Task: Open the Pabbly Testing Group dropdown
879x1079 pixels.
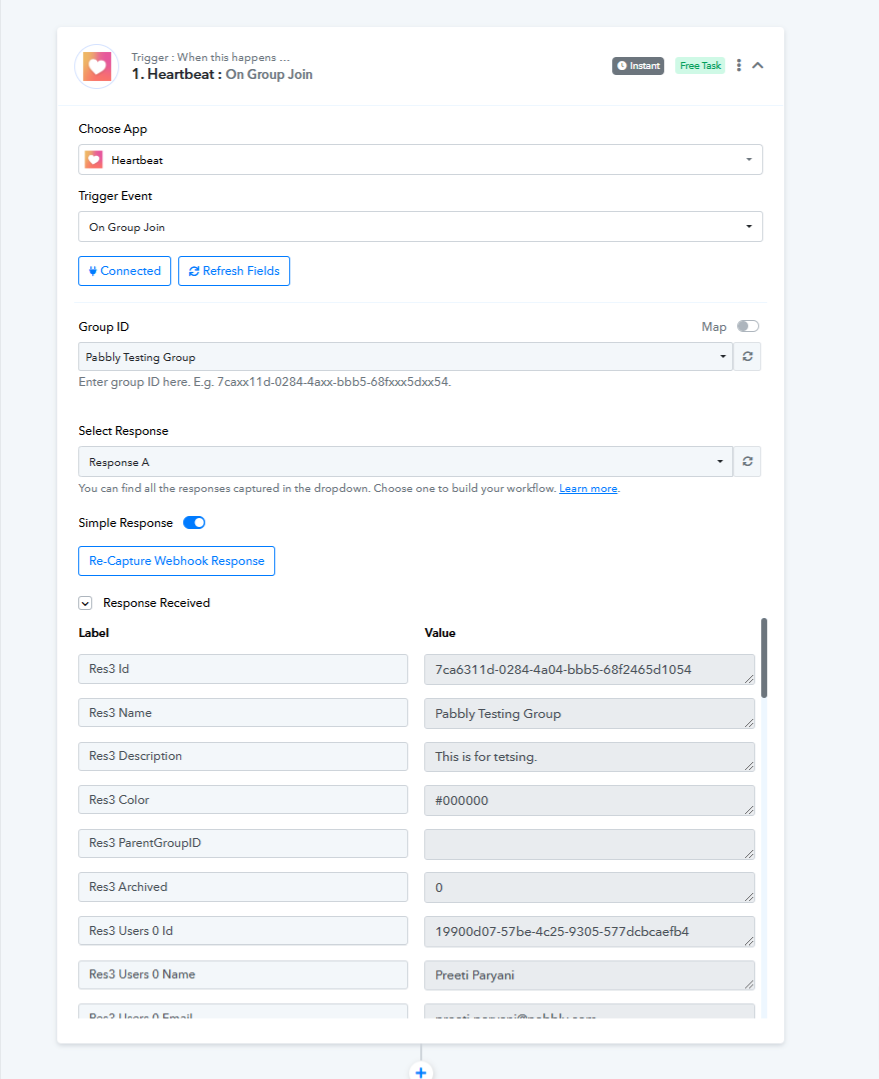Action: pos(405,356)
